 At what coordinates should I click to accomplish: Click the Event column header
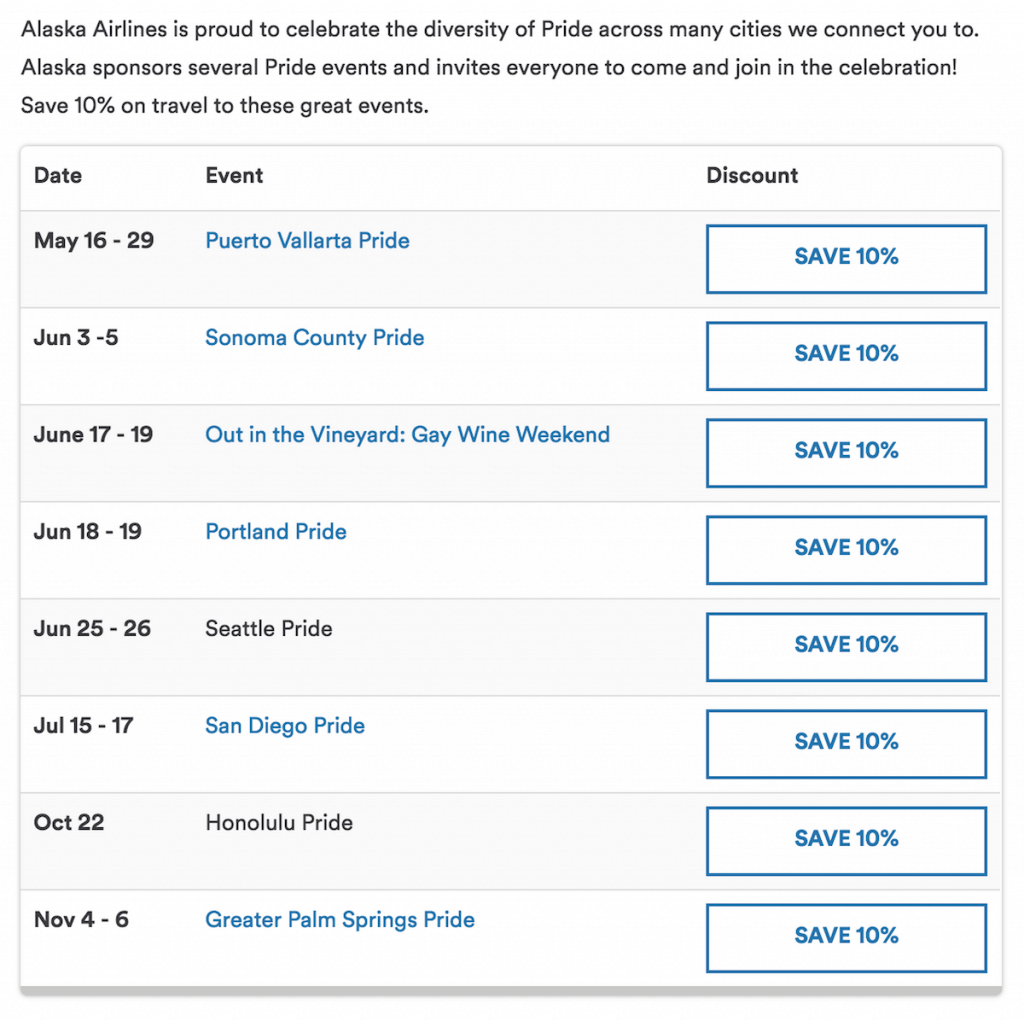[234, 176]
